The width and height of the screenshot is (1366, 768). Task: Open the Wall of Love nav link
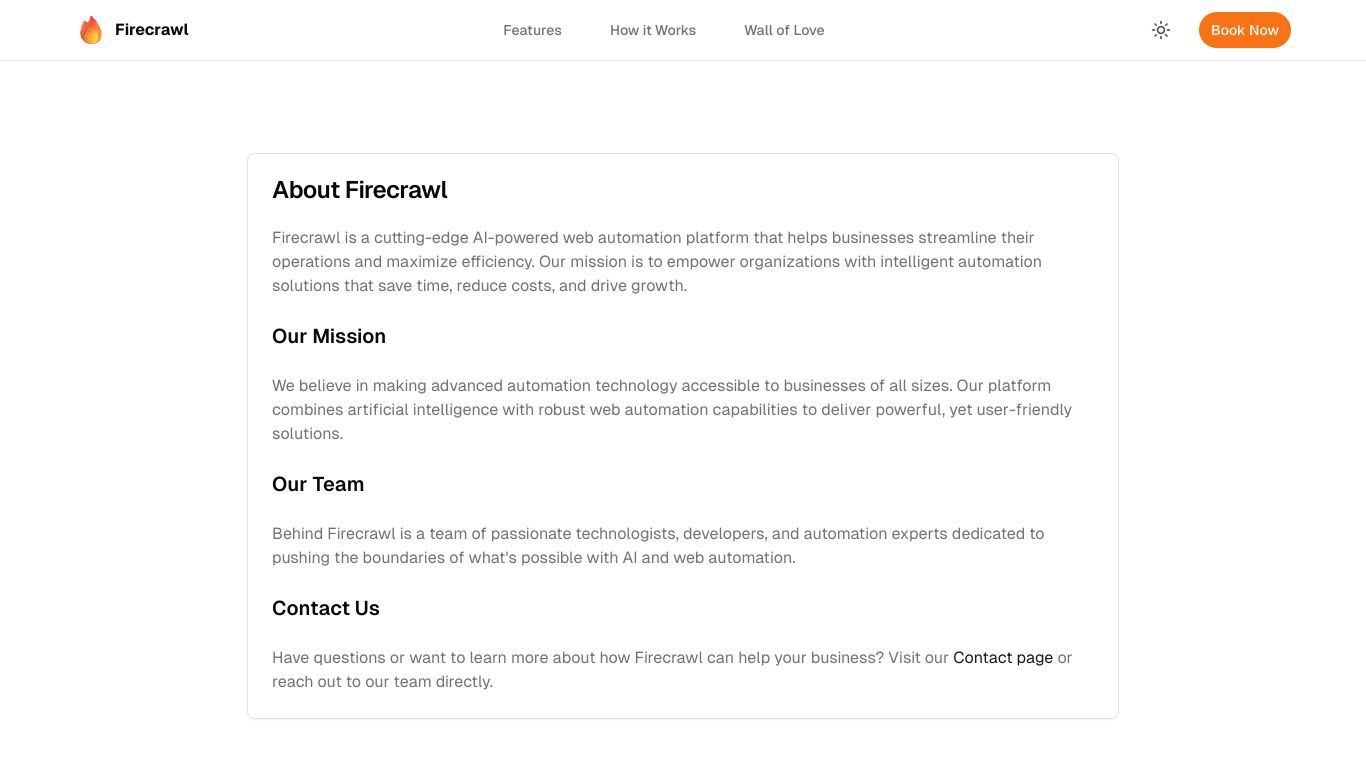pyautogui.click(x=784, y=30)
